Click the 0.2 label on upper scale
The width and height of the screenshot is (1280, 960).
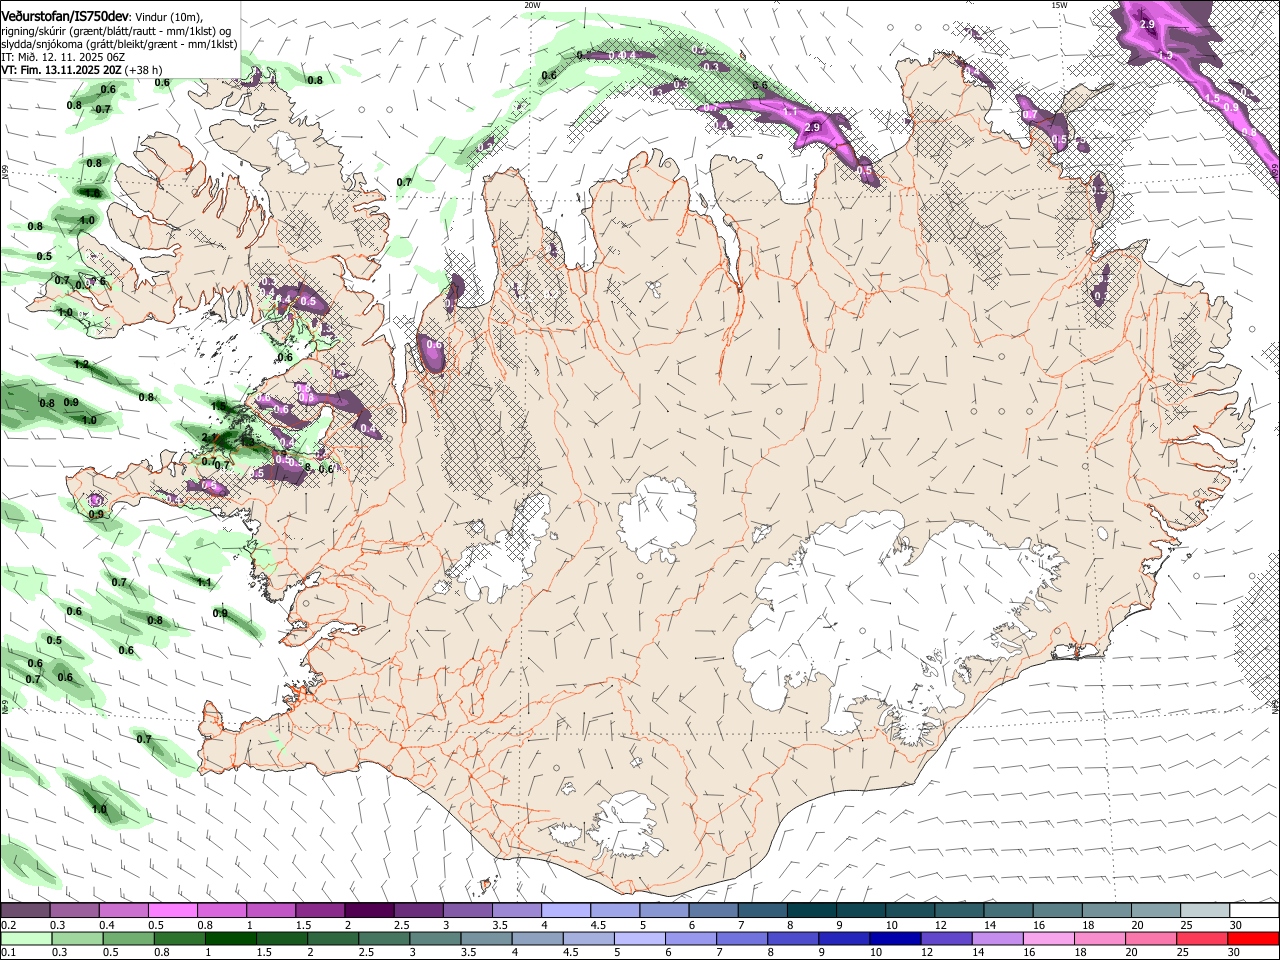pos(9,925)
